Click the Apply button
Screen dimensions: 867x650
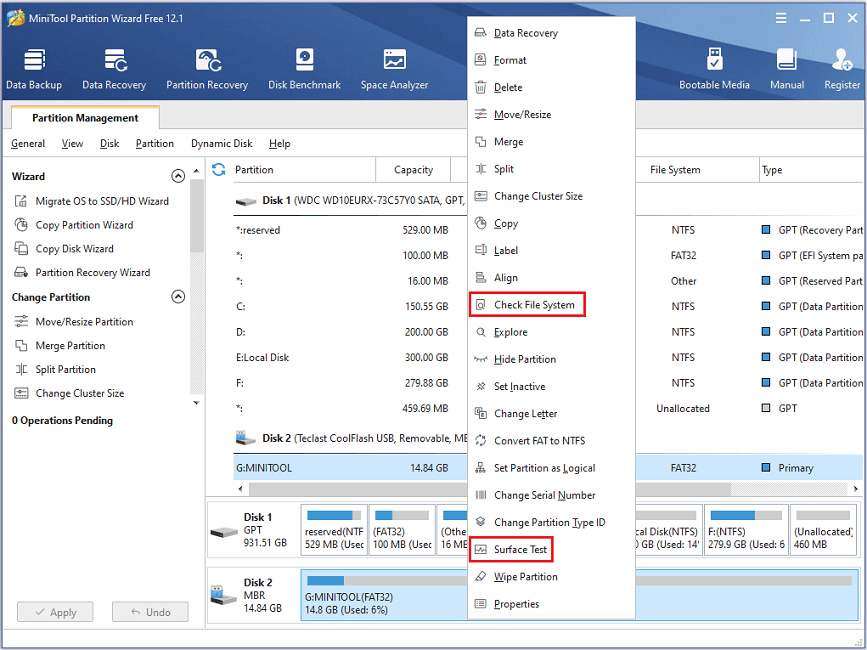pos(55,611)
